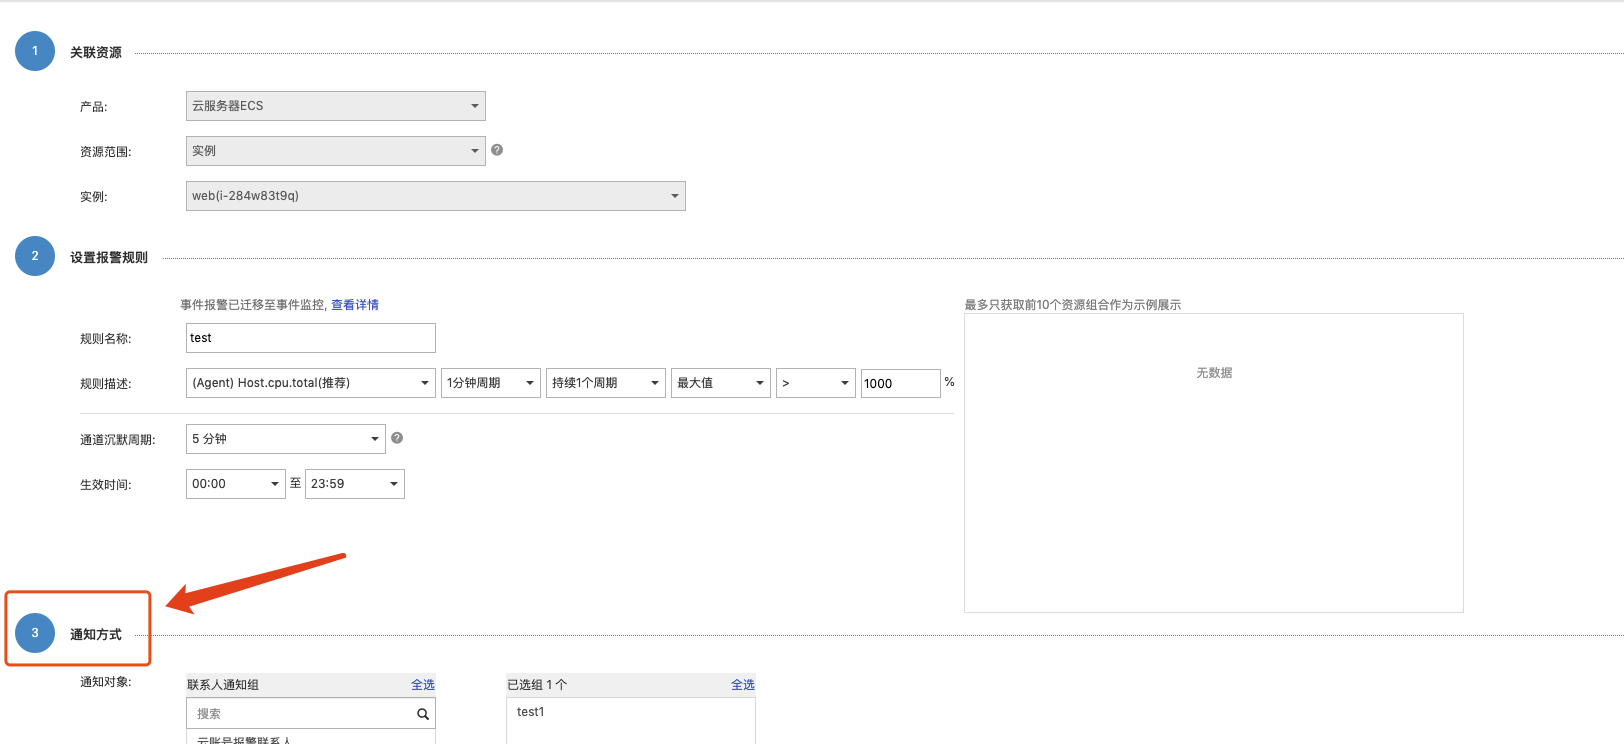Click the 通知方式 section heading
The width and height of the screenshot is (1624, 744).
pyautogui.click(x=96, y=635)
